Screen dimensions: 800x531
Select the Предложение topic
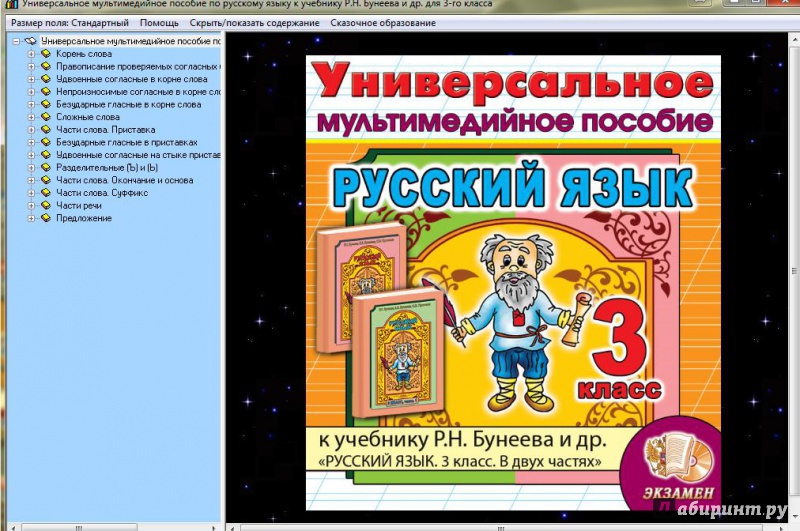pyautogui.click(x=84, y=218)
